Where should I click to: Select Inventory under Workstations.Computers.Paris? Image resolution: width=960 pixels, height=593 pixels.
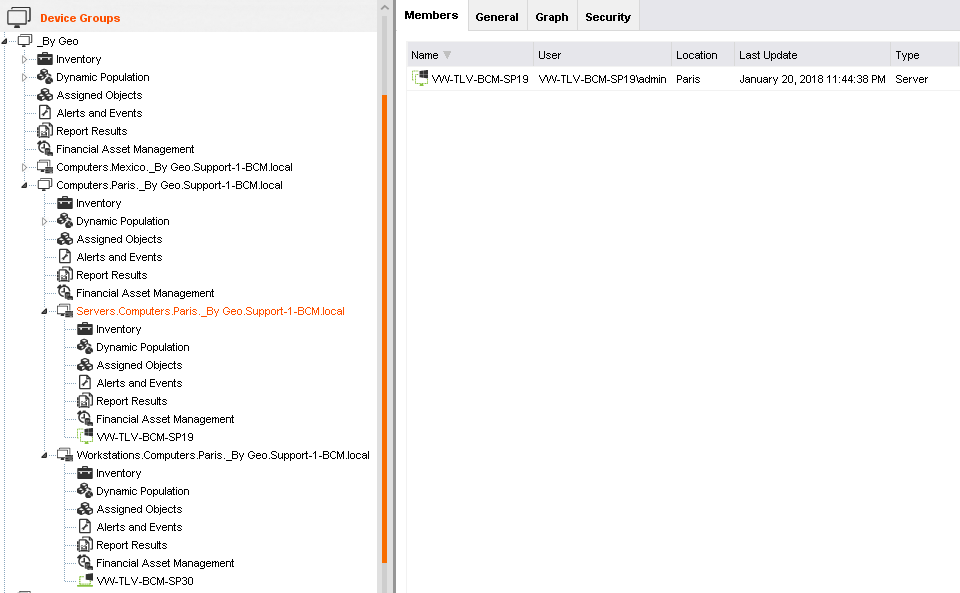click(118, 473)
